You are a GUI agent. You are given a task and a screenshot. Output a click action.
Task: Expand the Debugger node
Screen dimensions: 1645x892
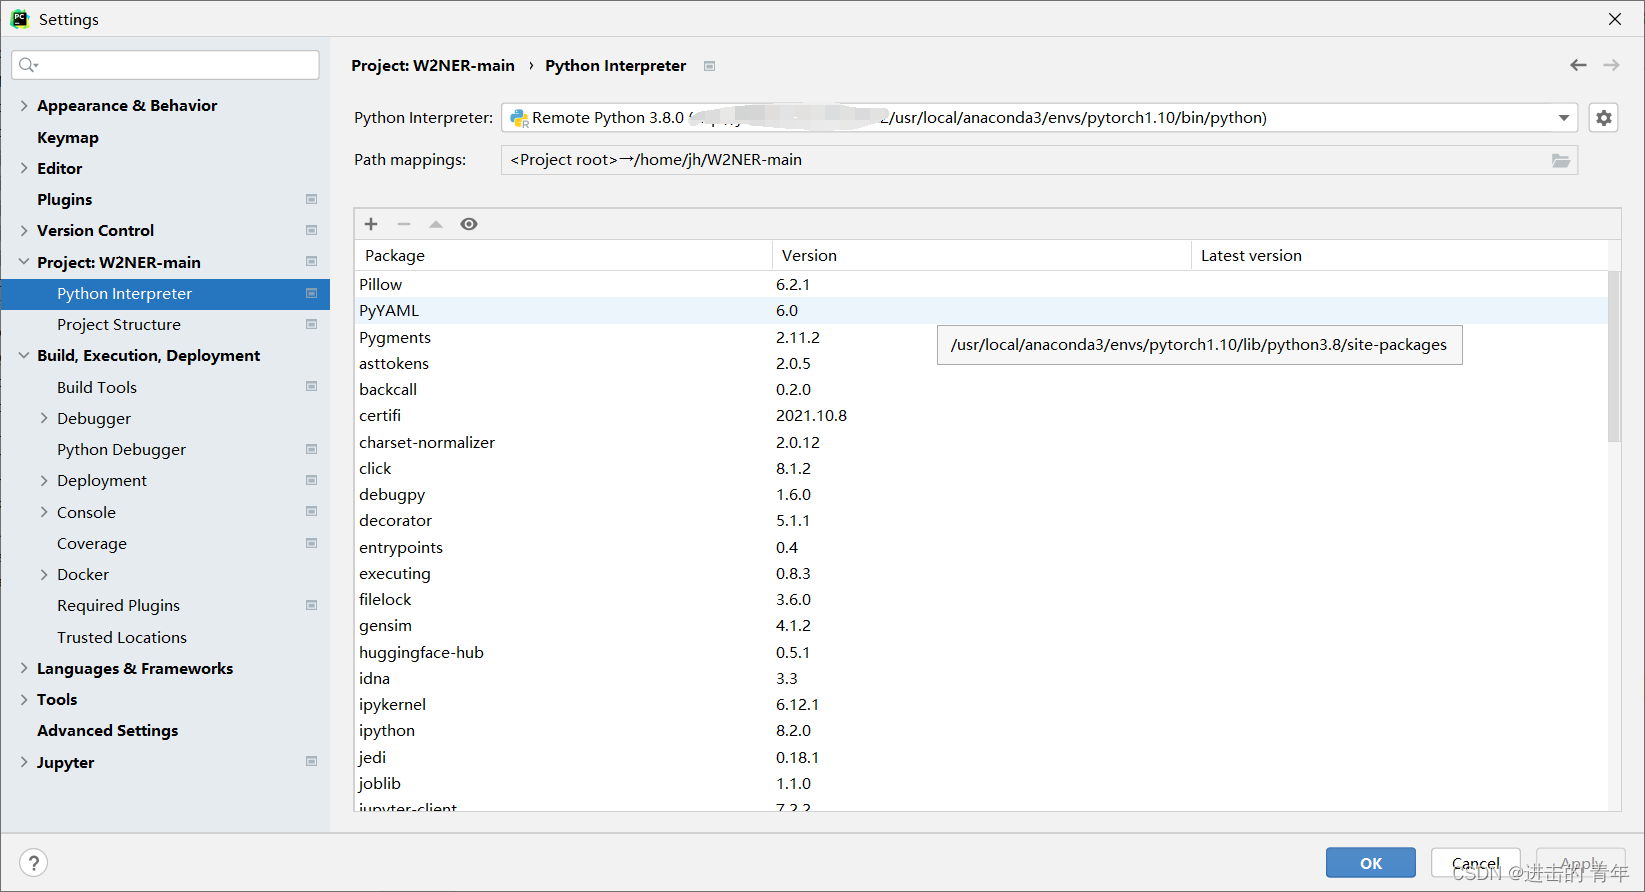tap(44, 418)
